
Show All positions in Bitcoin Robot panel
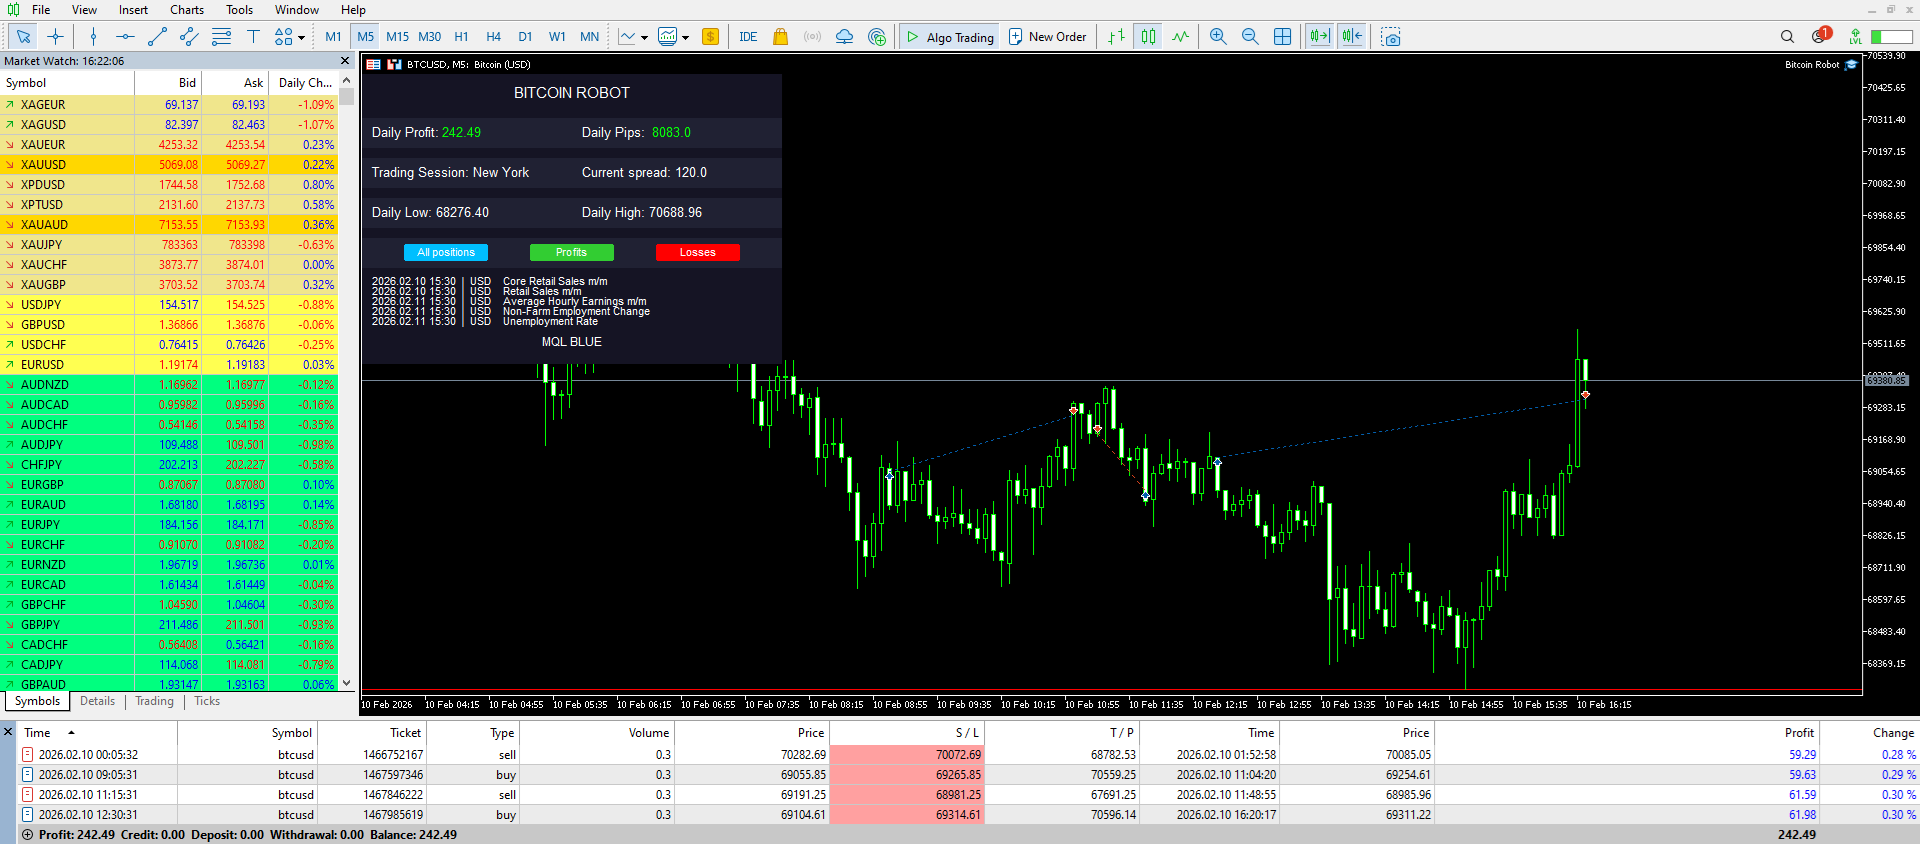coord(446,252)
